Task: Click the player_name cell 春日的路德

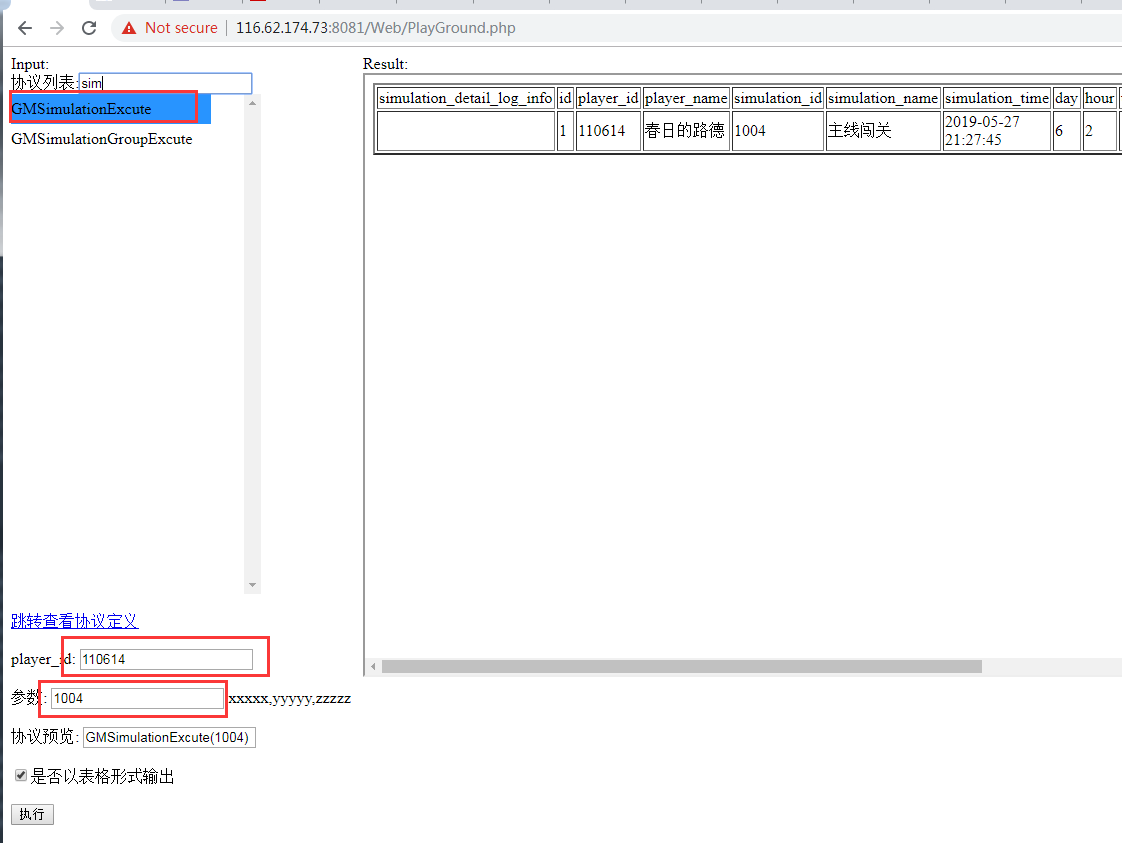Action: pos(685,131)
